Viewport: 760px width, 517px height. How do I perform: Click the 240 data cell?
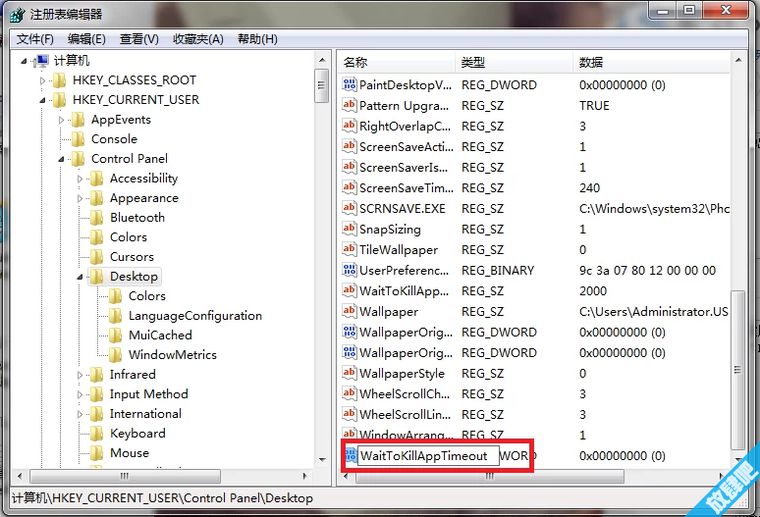click(589, 188)
